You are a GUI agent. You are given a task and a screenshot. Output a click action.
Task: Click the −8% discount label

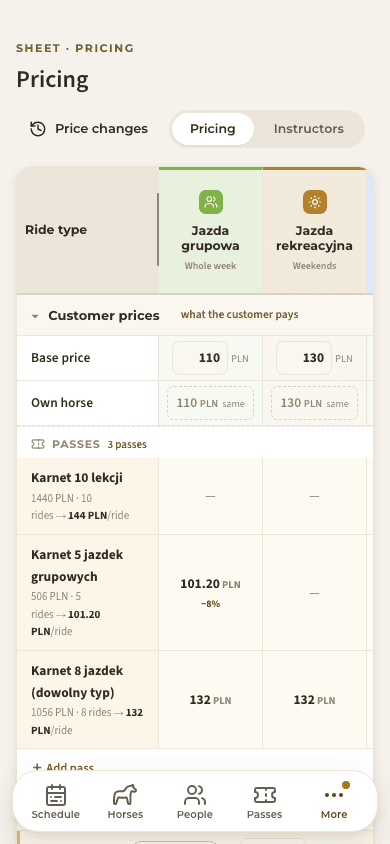click(x=210, y=604)
